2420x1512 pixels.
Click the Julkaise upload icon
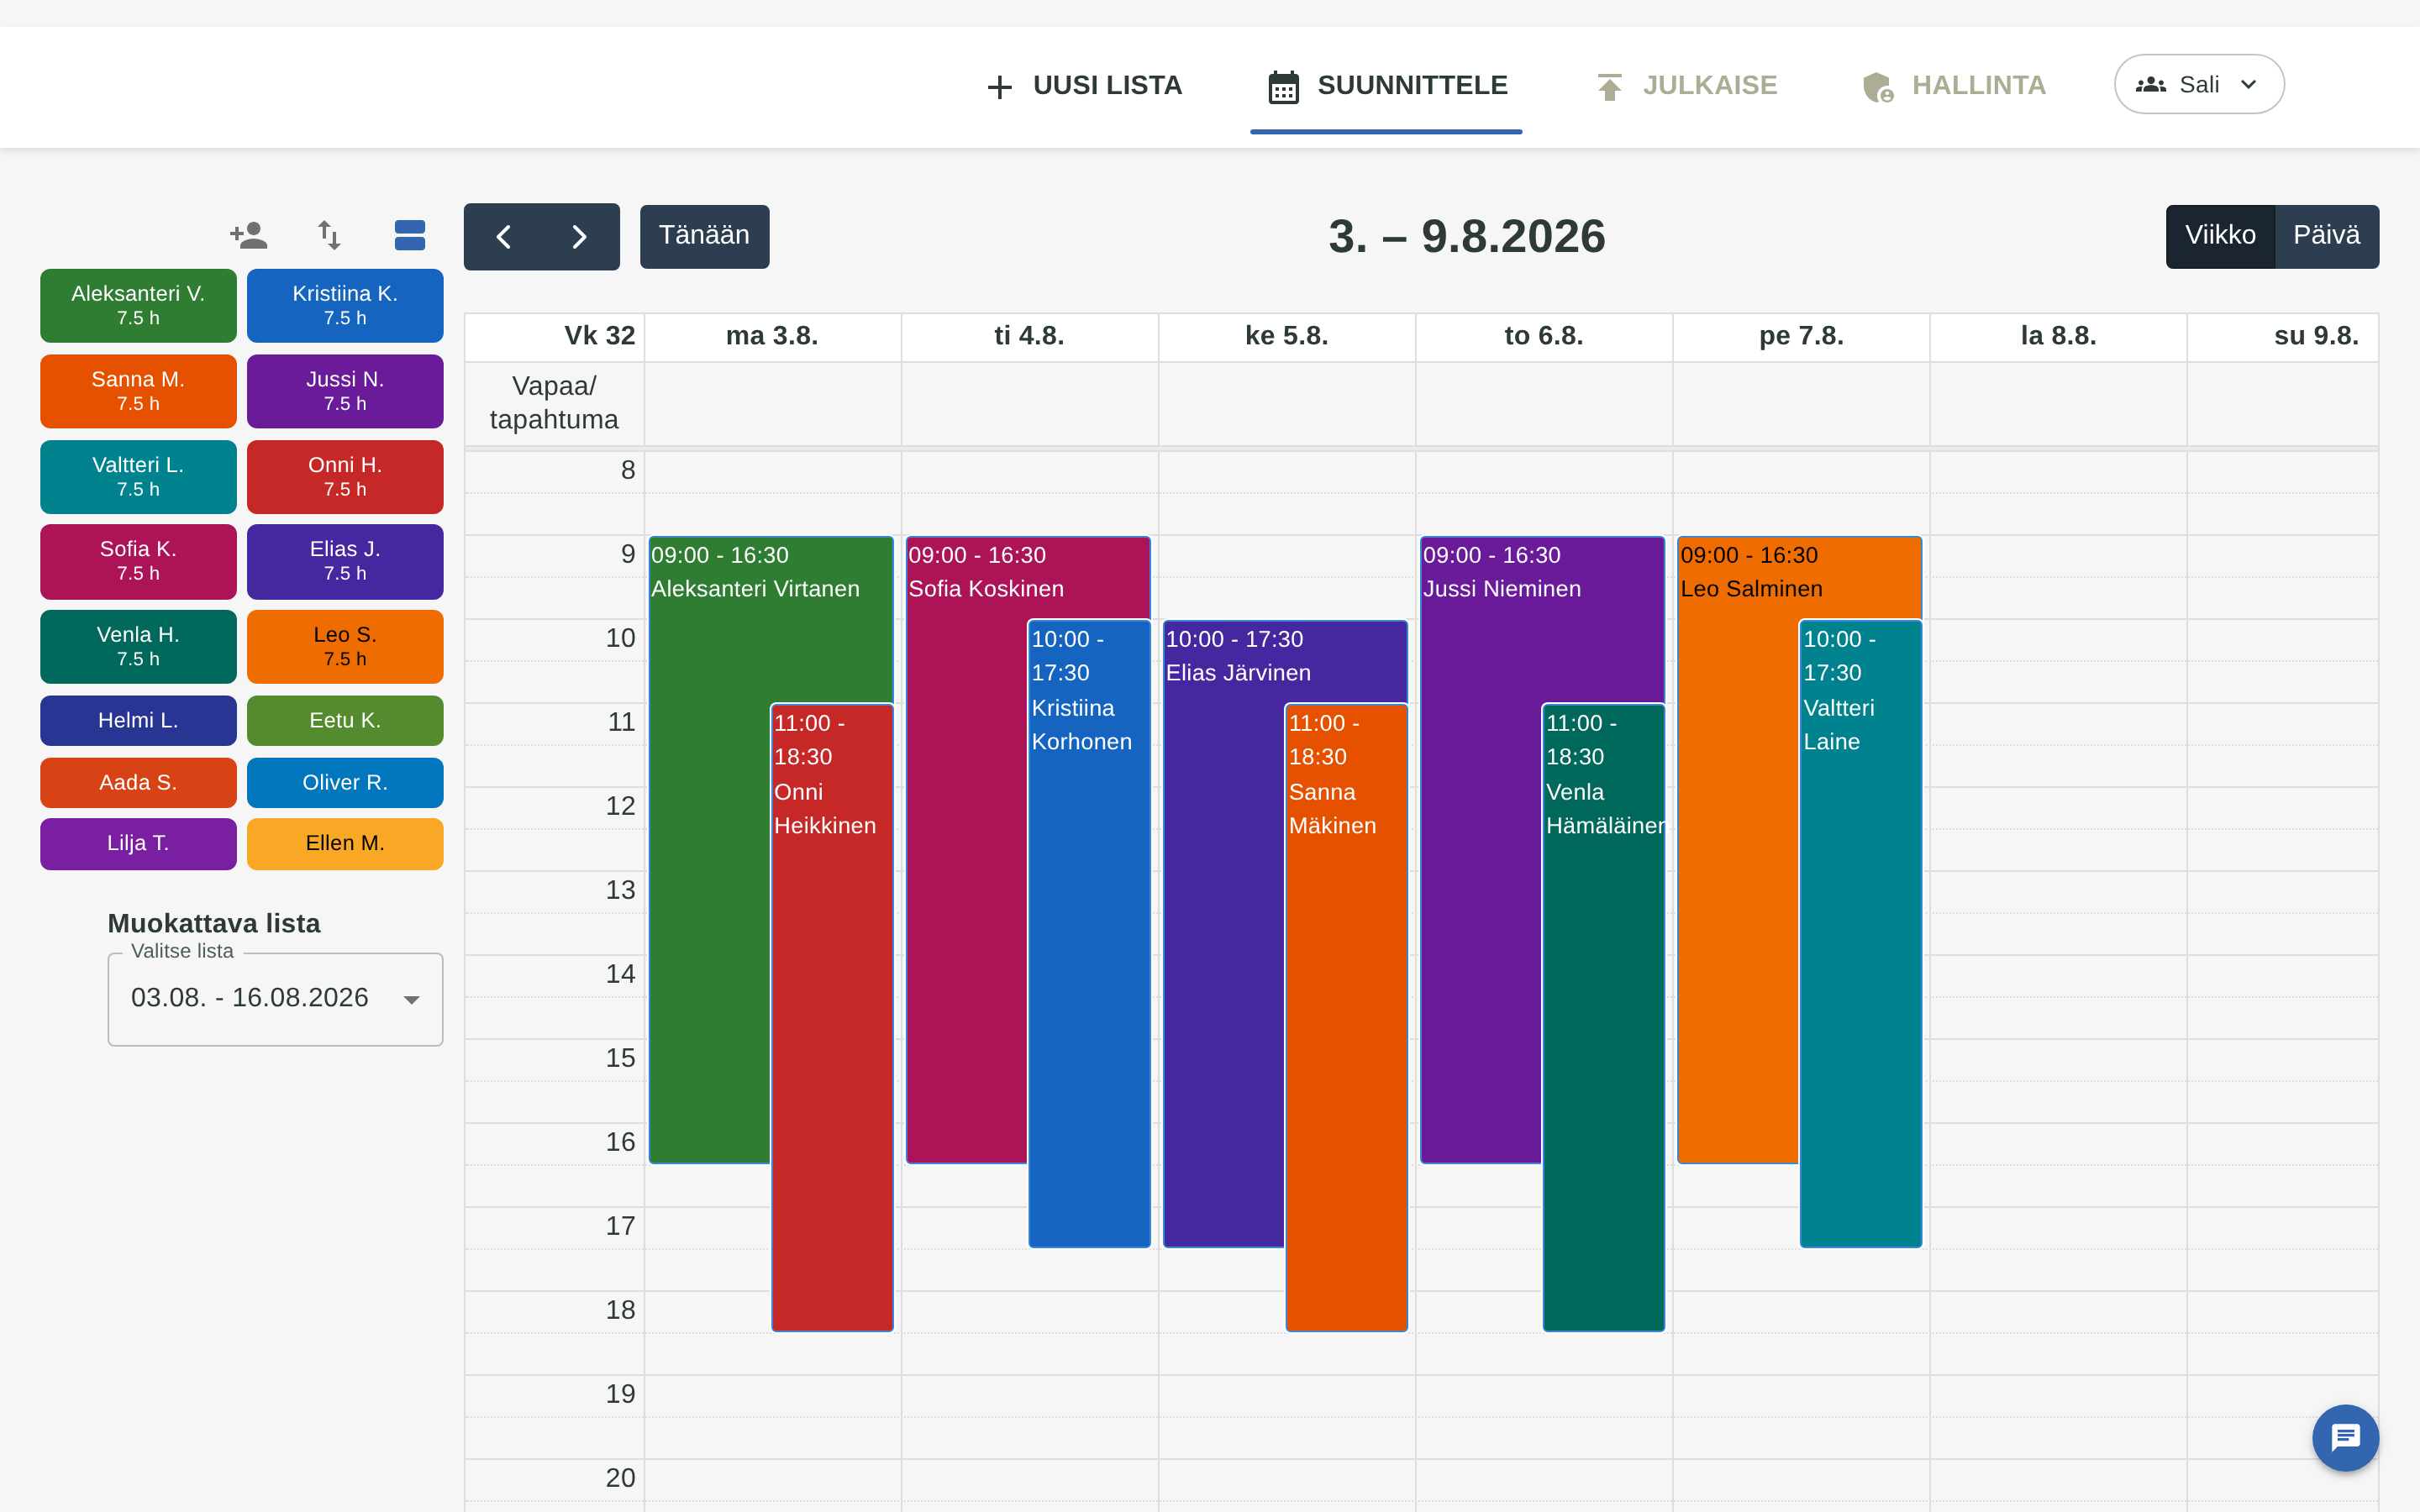tap(1609, 87)
